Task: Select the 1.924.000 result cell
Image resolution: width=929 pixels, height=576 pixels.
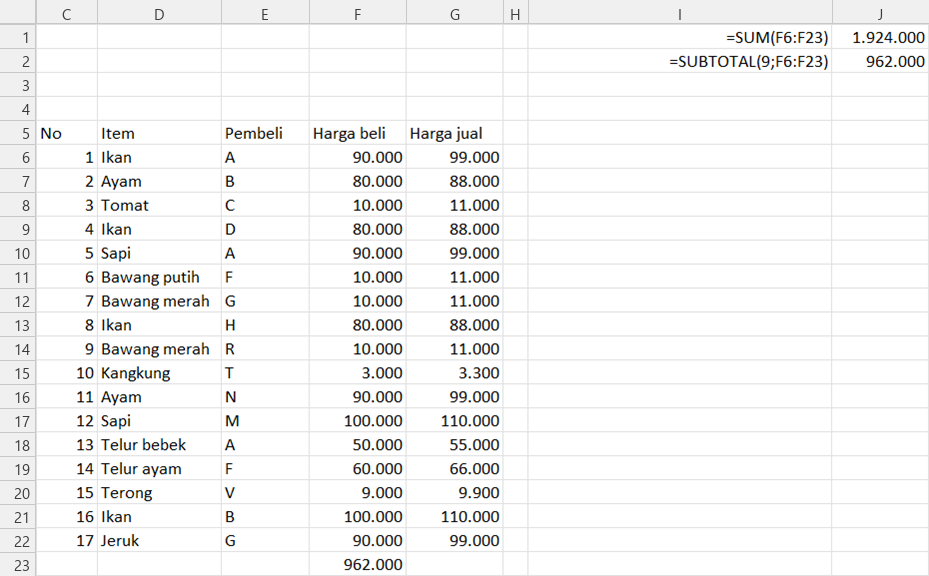Action: 880,37
